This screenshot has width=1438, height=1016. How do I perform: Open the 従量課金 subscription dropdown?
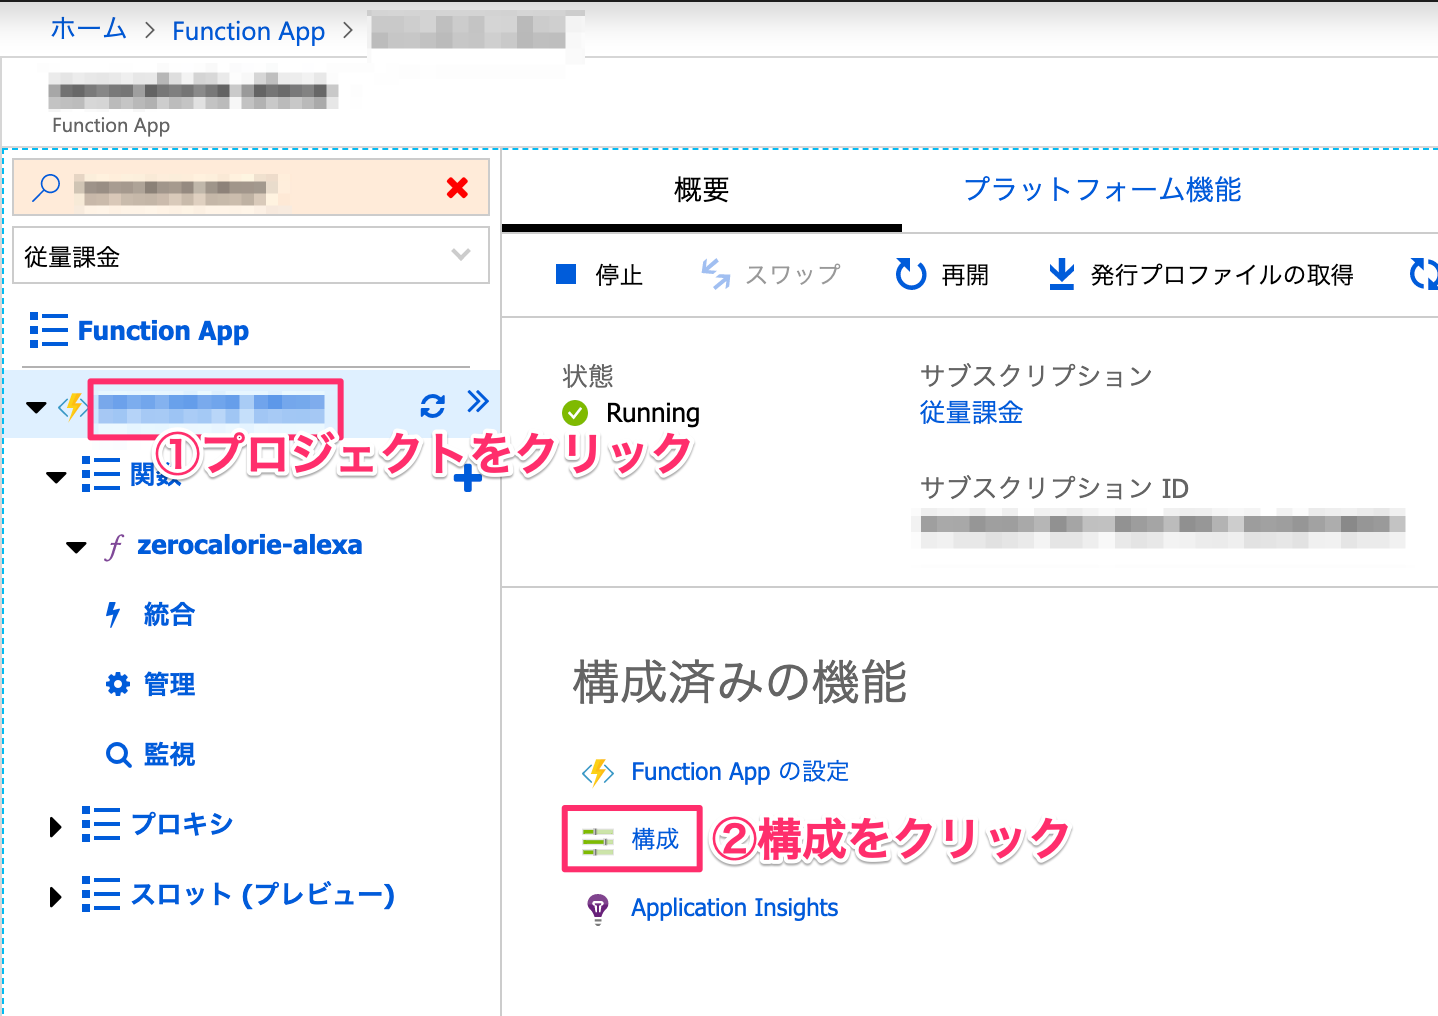click(251, 256)
